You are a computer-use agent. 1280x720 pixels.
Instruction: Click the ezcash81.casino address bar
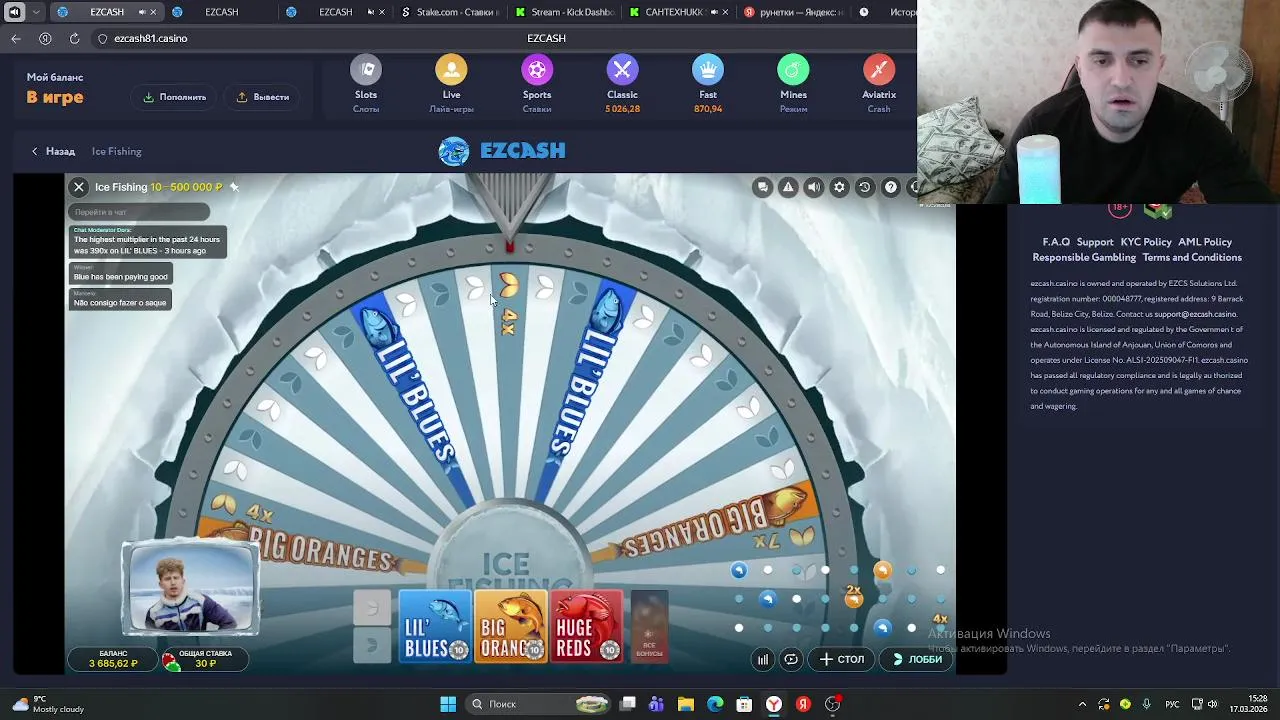click(151, 38)
